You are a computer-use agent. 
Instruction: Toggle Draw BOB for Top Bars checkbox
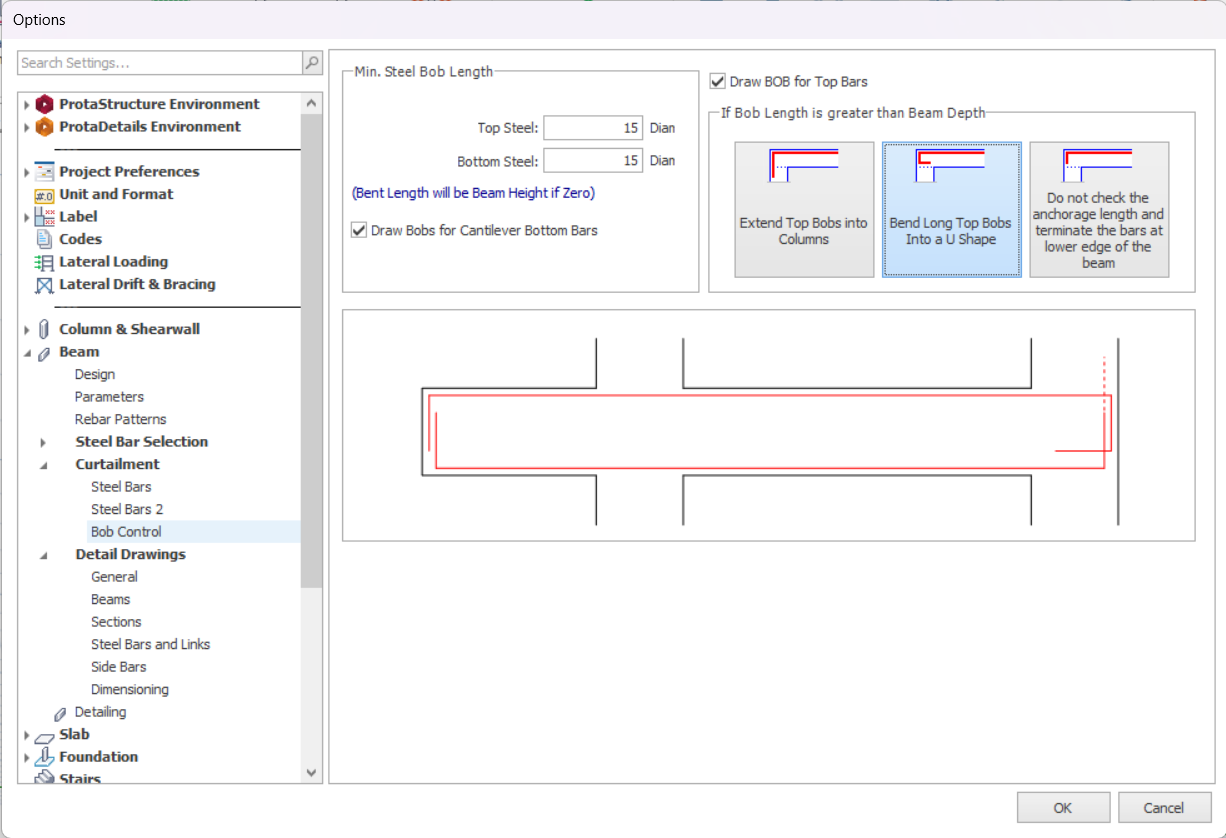coord(717,81)
